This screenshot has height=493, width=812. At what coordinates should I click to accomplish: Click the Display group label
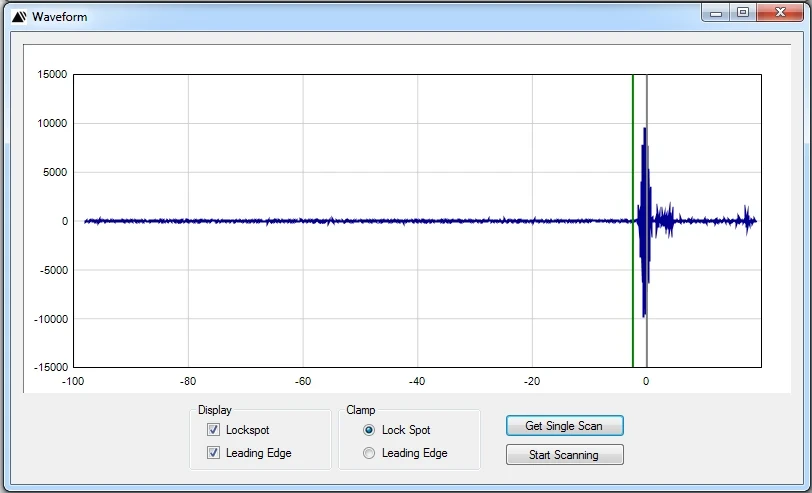point(214,410)
